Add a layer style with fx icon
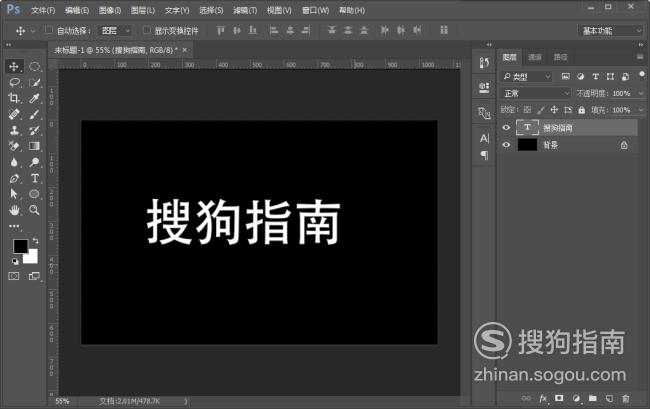This screenshot has height=409, width=650. (x=543, y=398)
